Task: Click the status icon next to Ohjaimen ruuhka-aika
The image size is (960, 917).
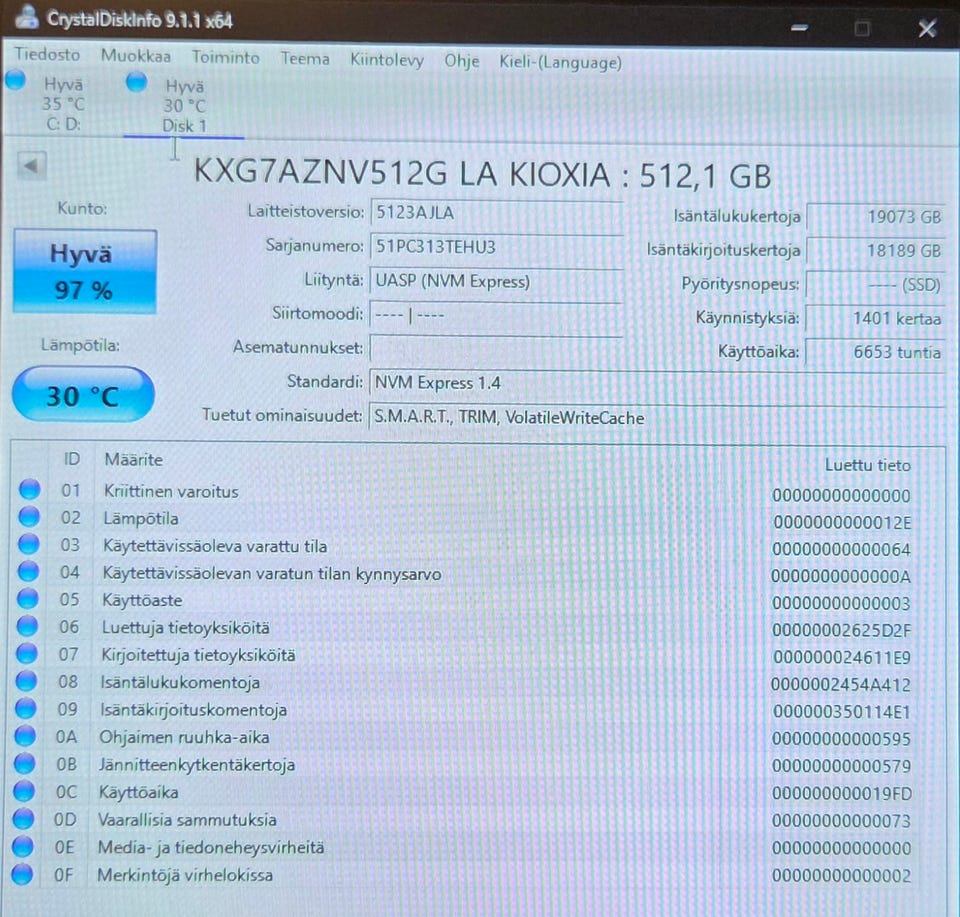Action: 28,737
